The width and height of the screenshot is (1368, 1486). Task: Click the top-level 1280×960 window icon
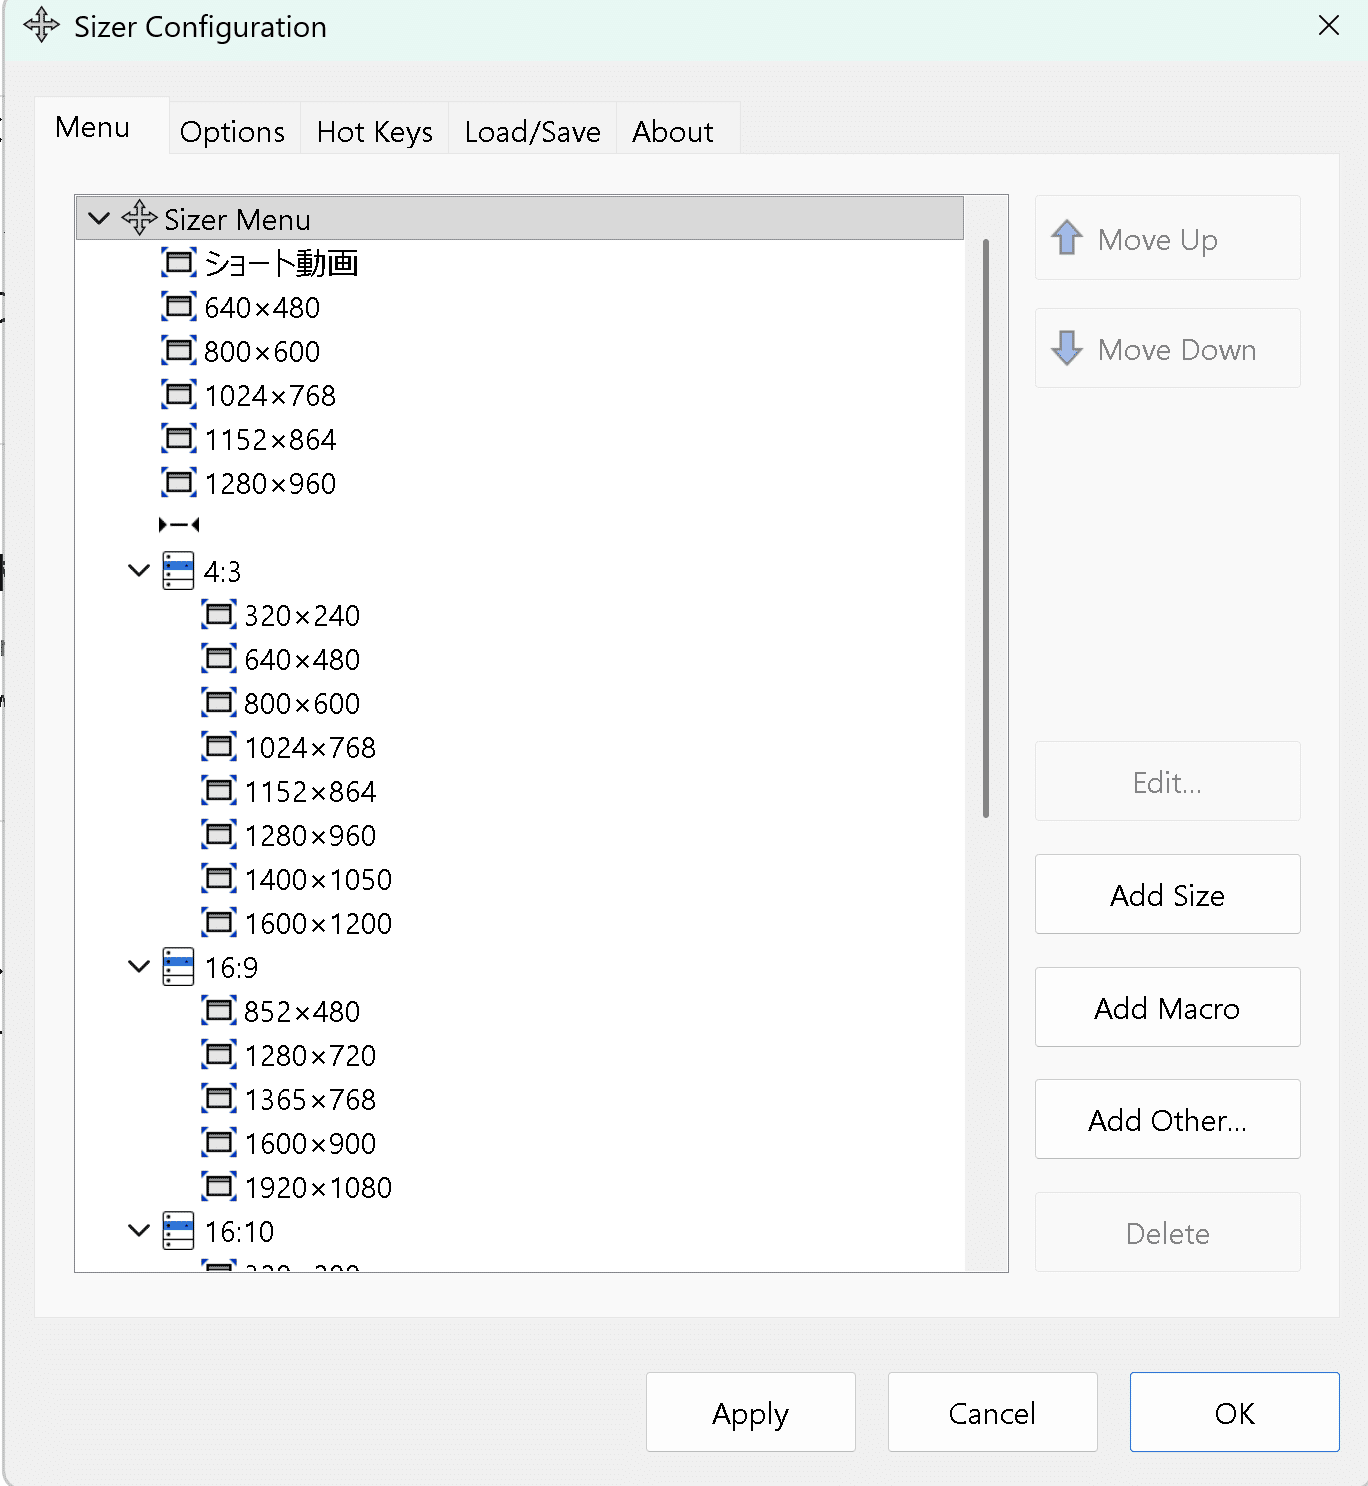point(179,483)
